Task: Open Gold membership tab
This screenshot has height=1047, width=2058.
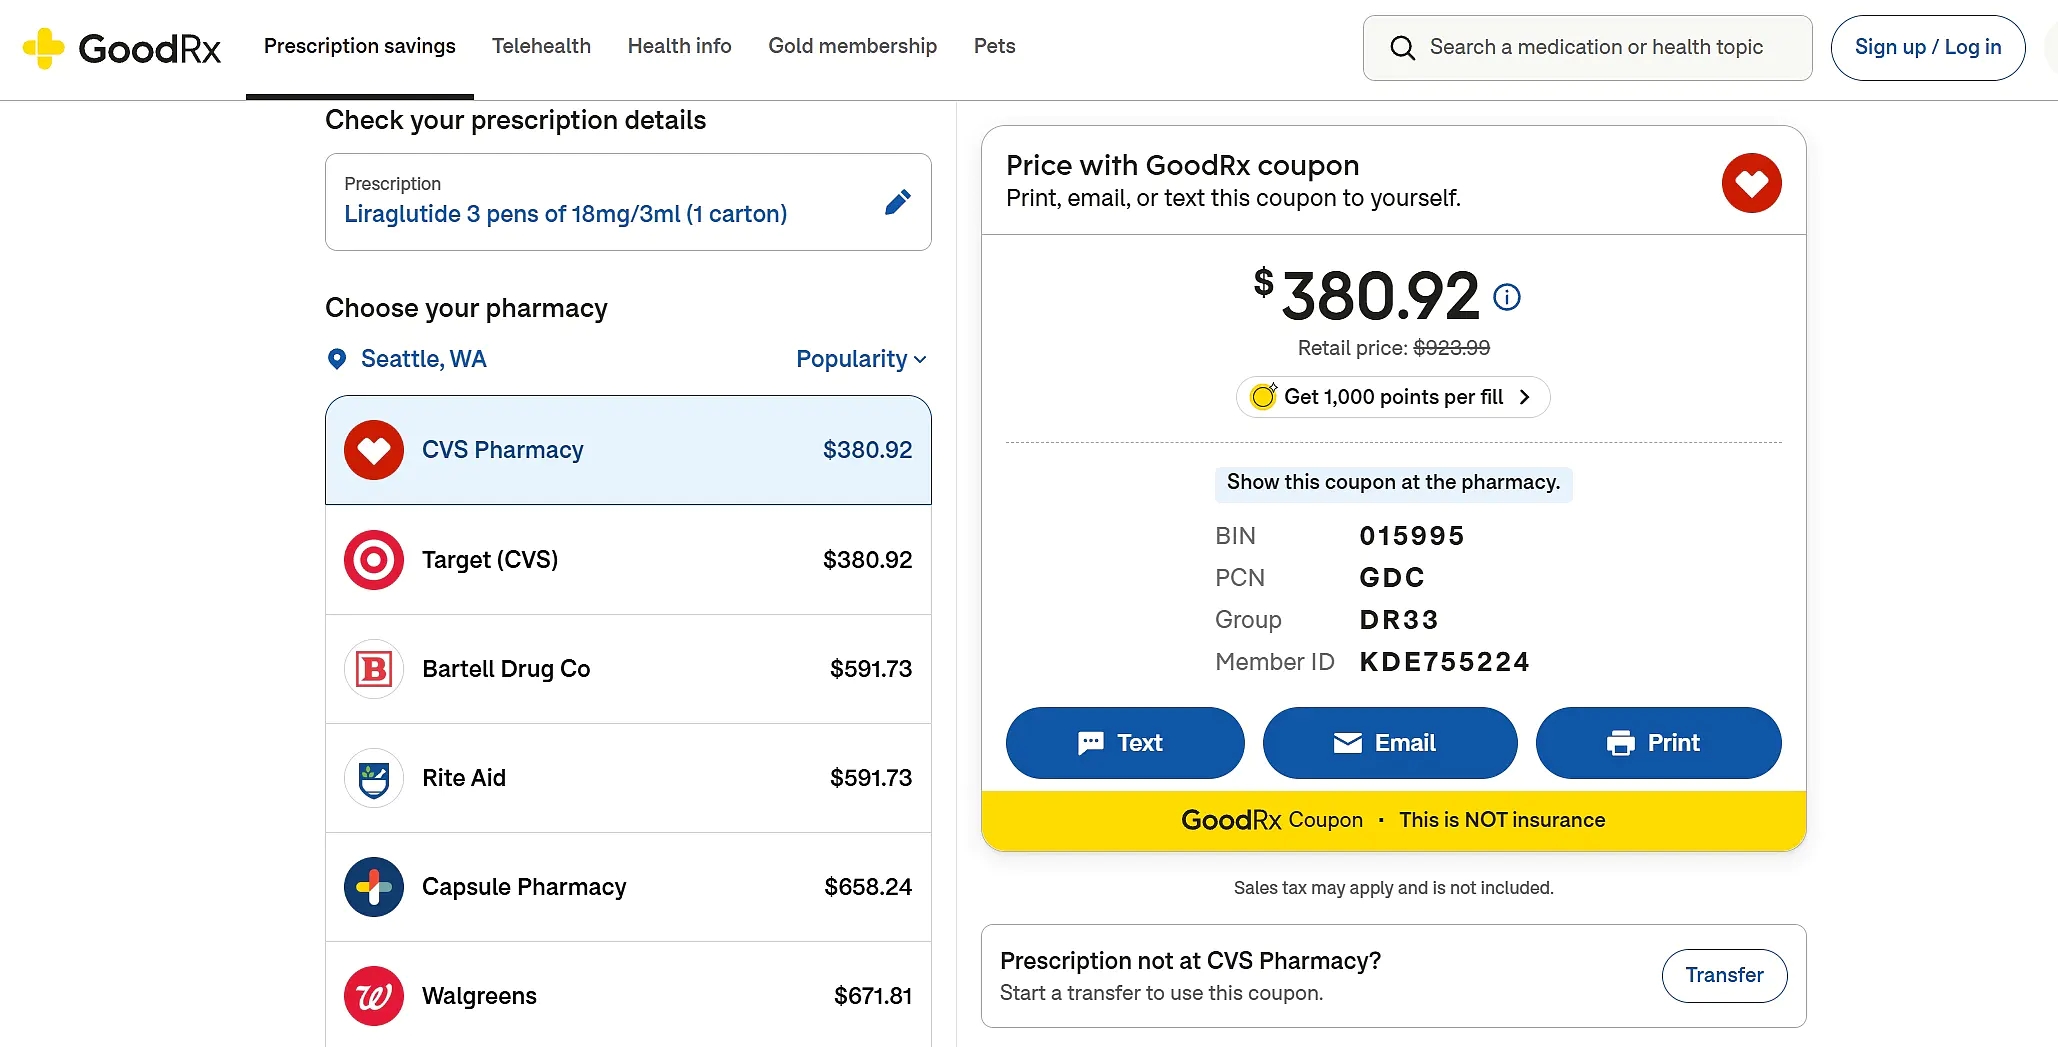Action: pos(852,46)
